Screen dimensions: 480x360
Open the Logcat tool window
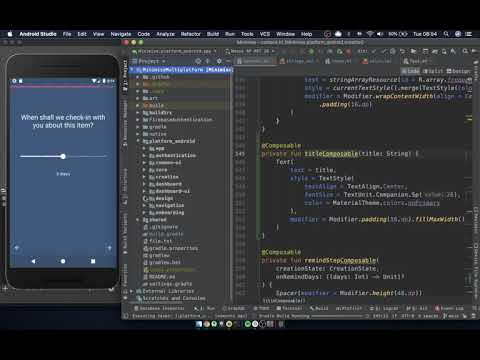[x=383, y=308]
